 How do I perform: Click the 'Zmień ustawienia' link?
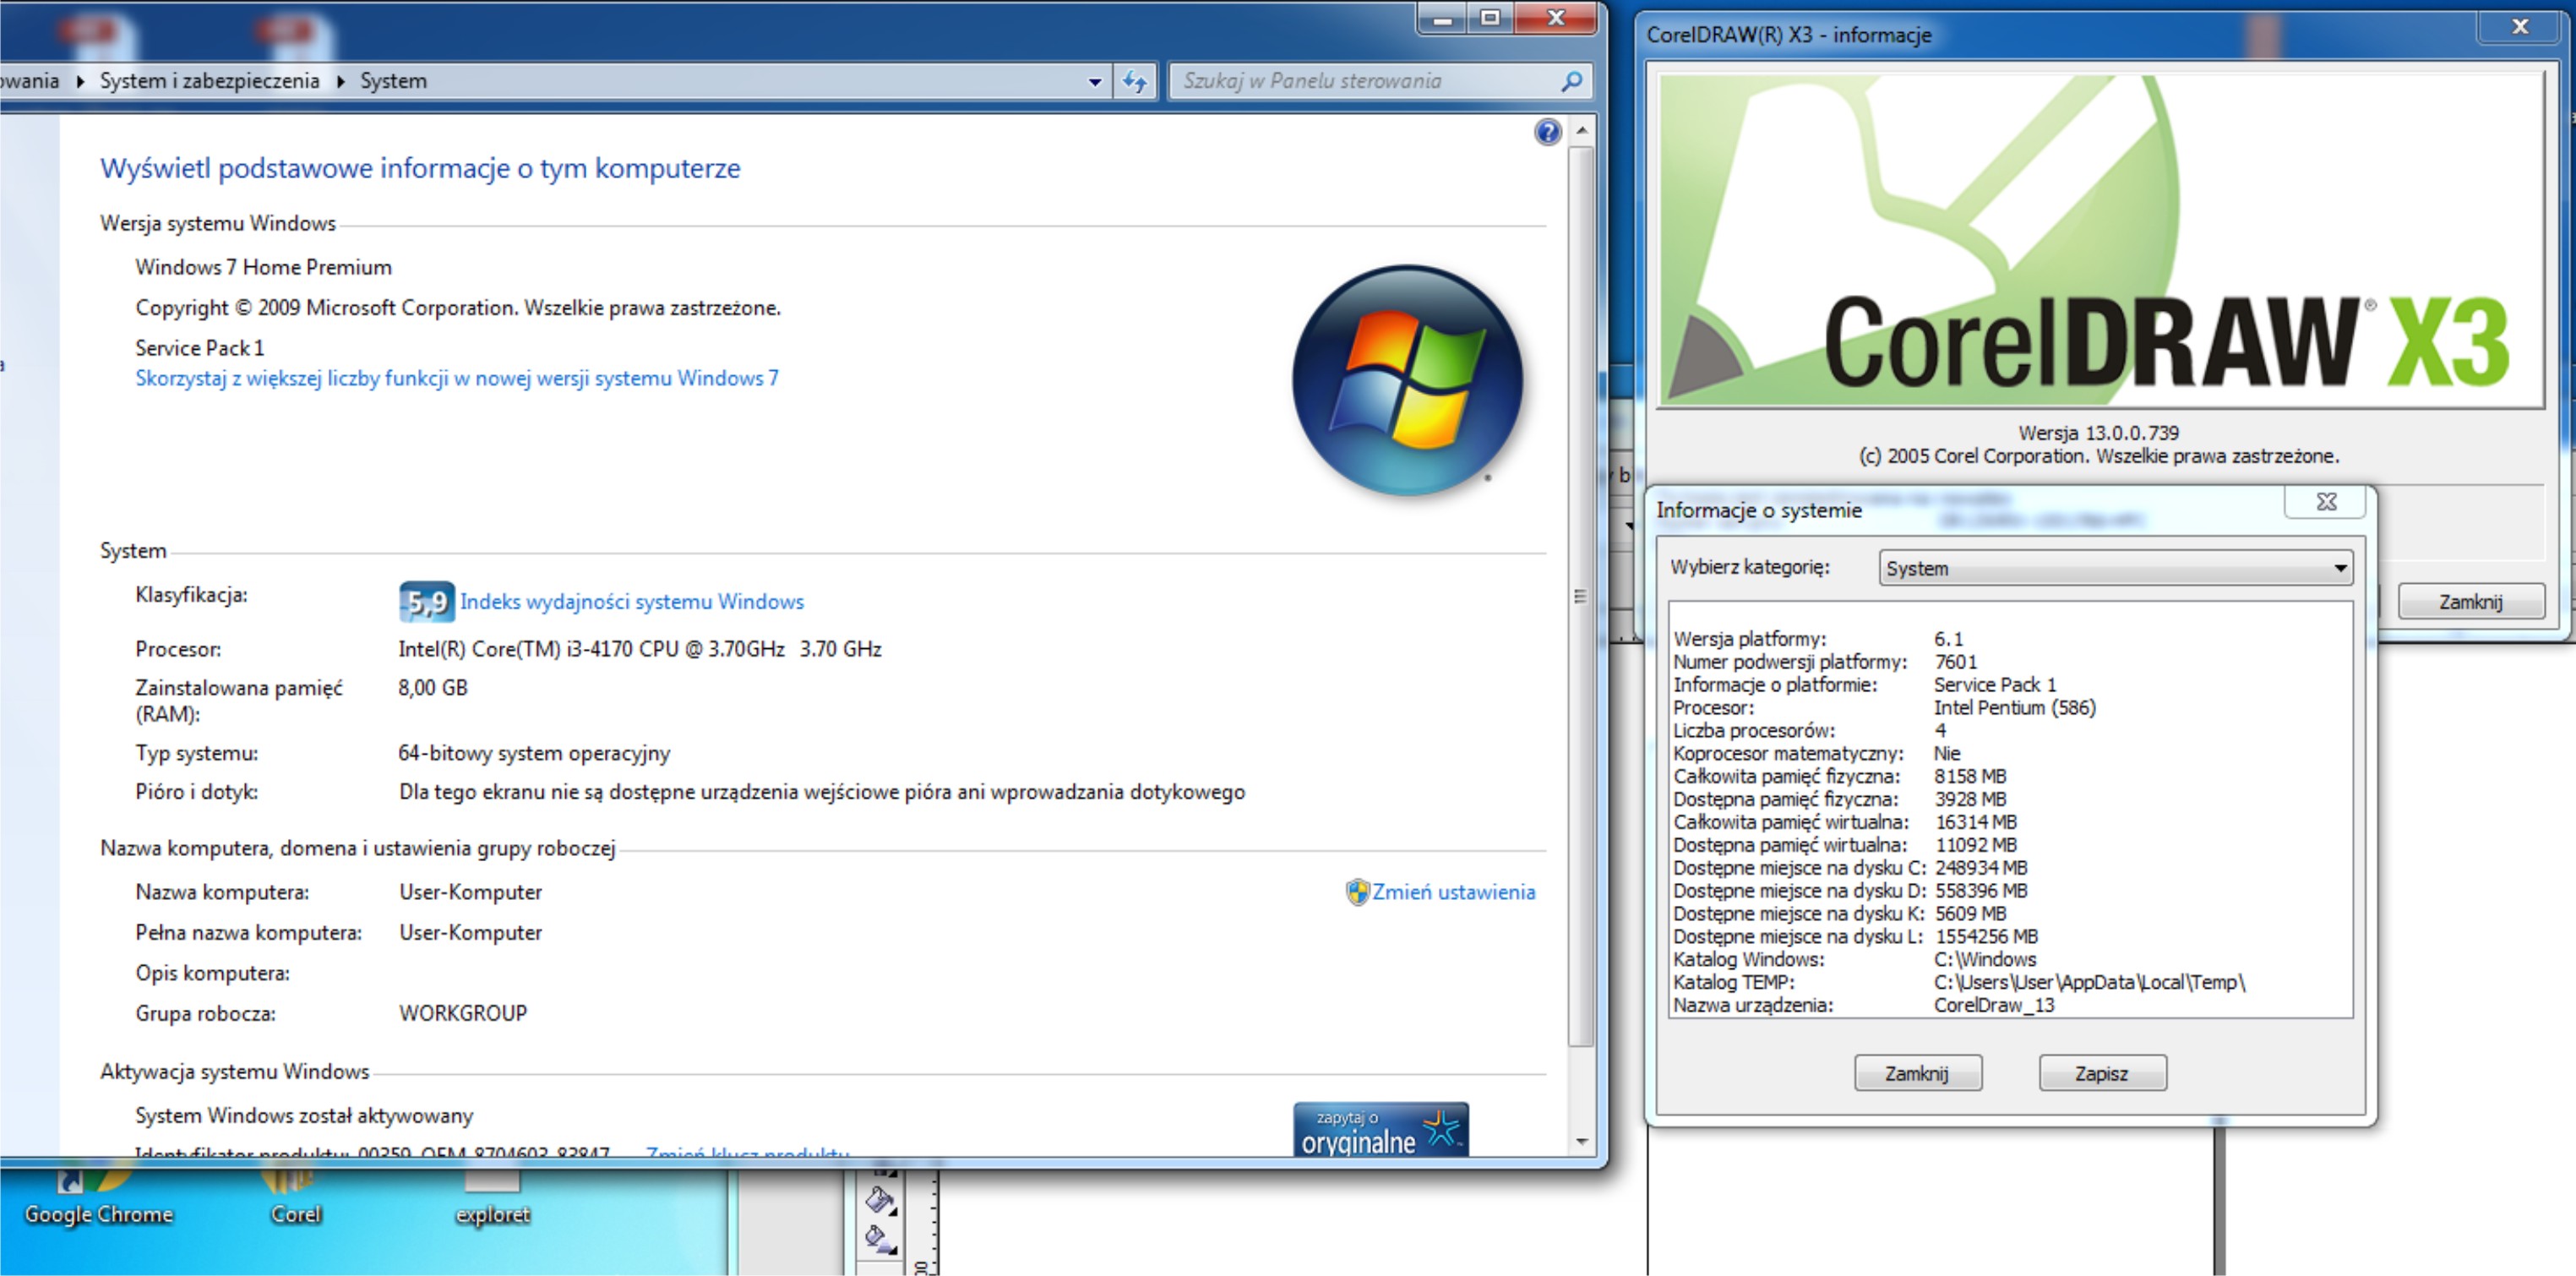(1452, 892)
